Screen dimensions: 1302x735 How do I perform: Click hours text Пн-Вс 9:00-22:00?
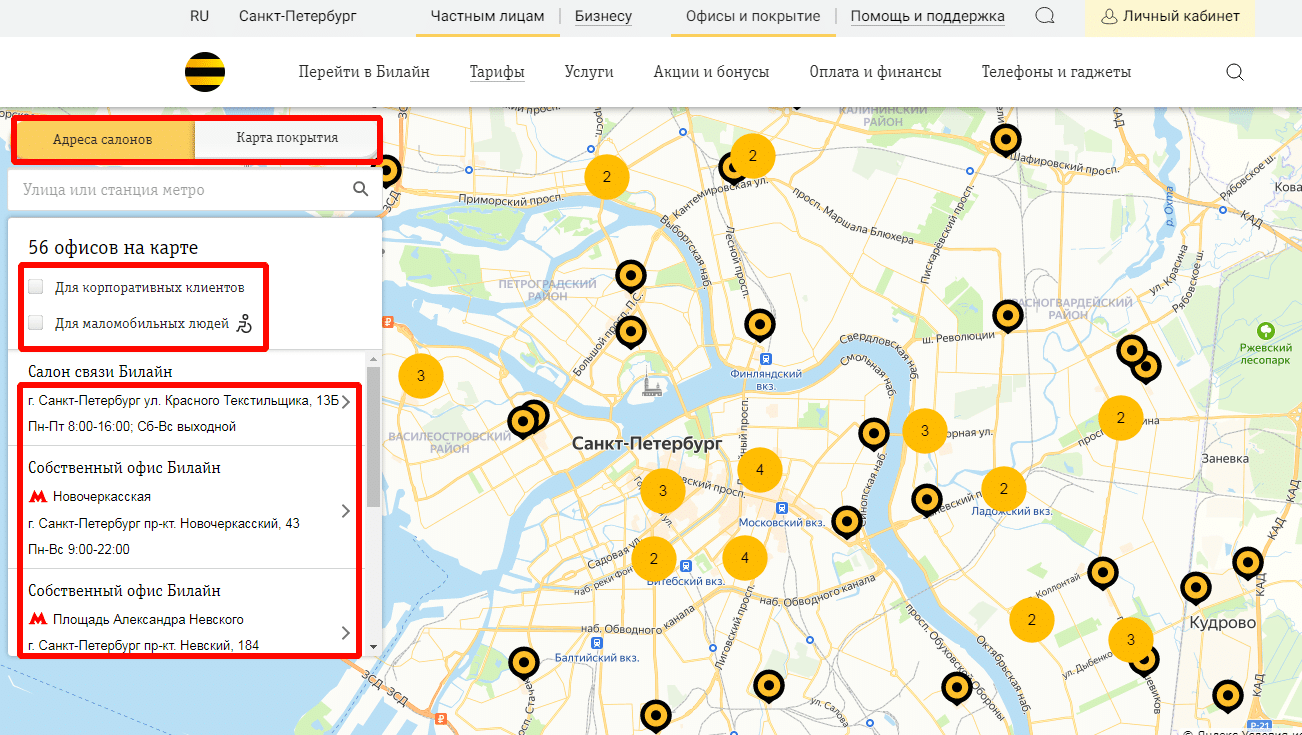[79, 549]
